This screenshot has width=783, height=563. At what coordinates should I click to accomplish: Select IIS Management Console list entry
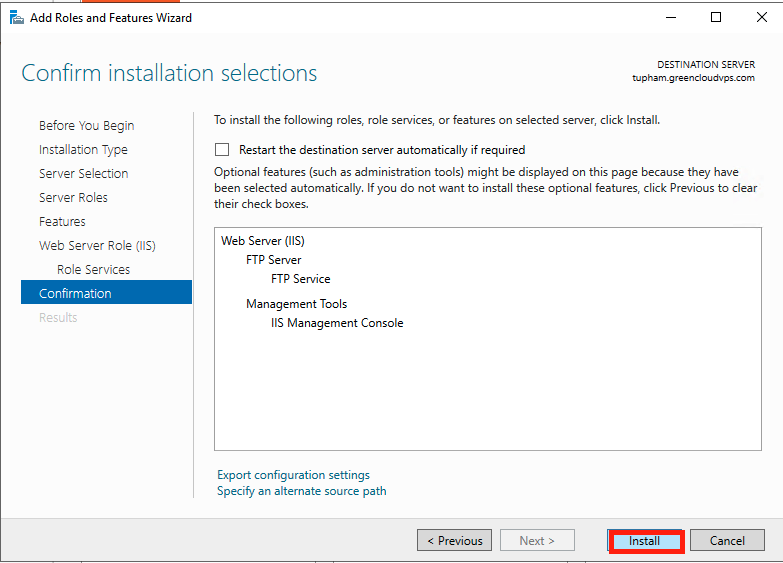click(x=337, y=323)
